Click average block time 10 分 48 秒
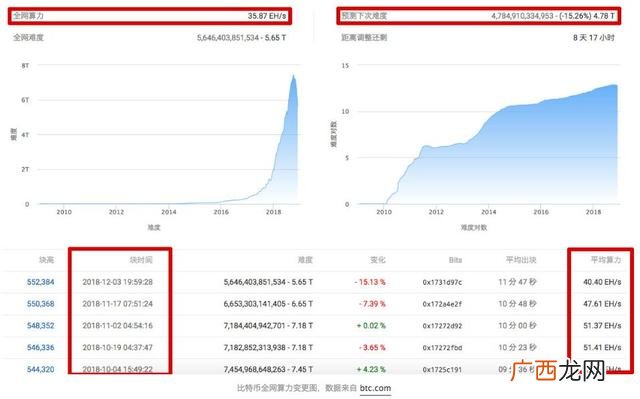This screenshot has width=640, height=399. click(x=517, y=304)
